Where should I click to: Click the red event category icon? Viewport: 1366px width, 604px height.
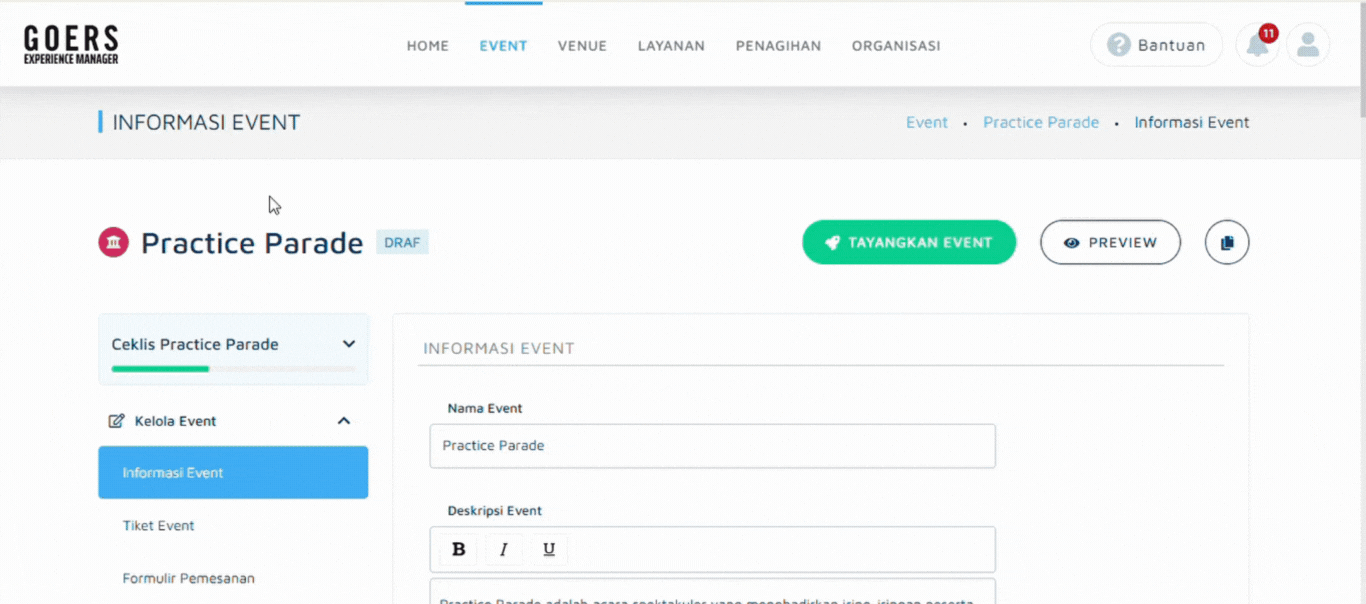point(113,242)
